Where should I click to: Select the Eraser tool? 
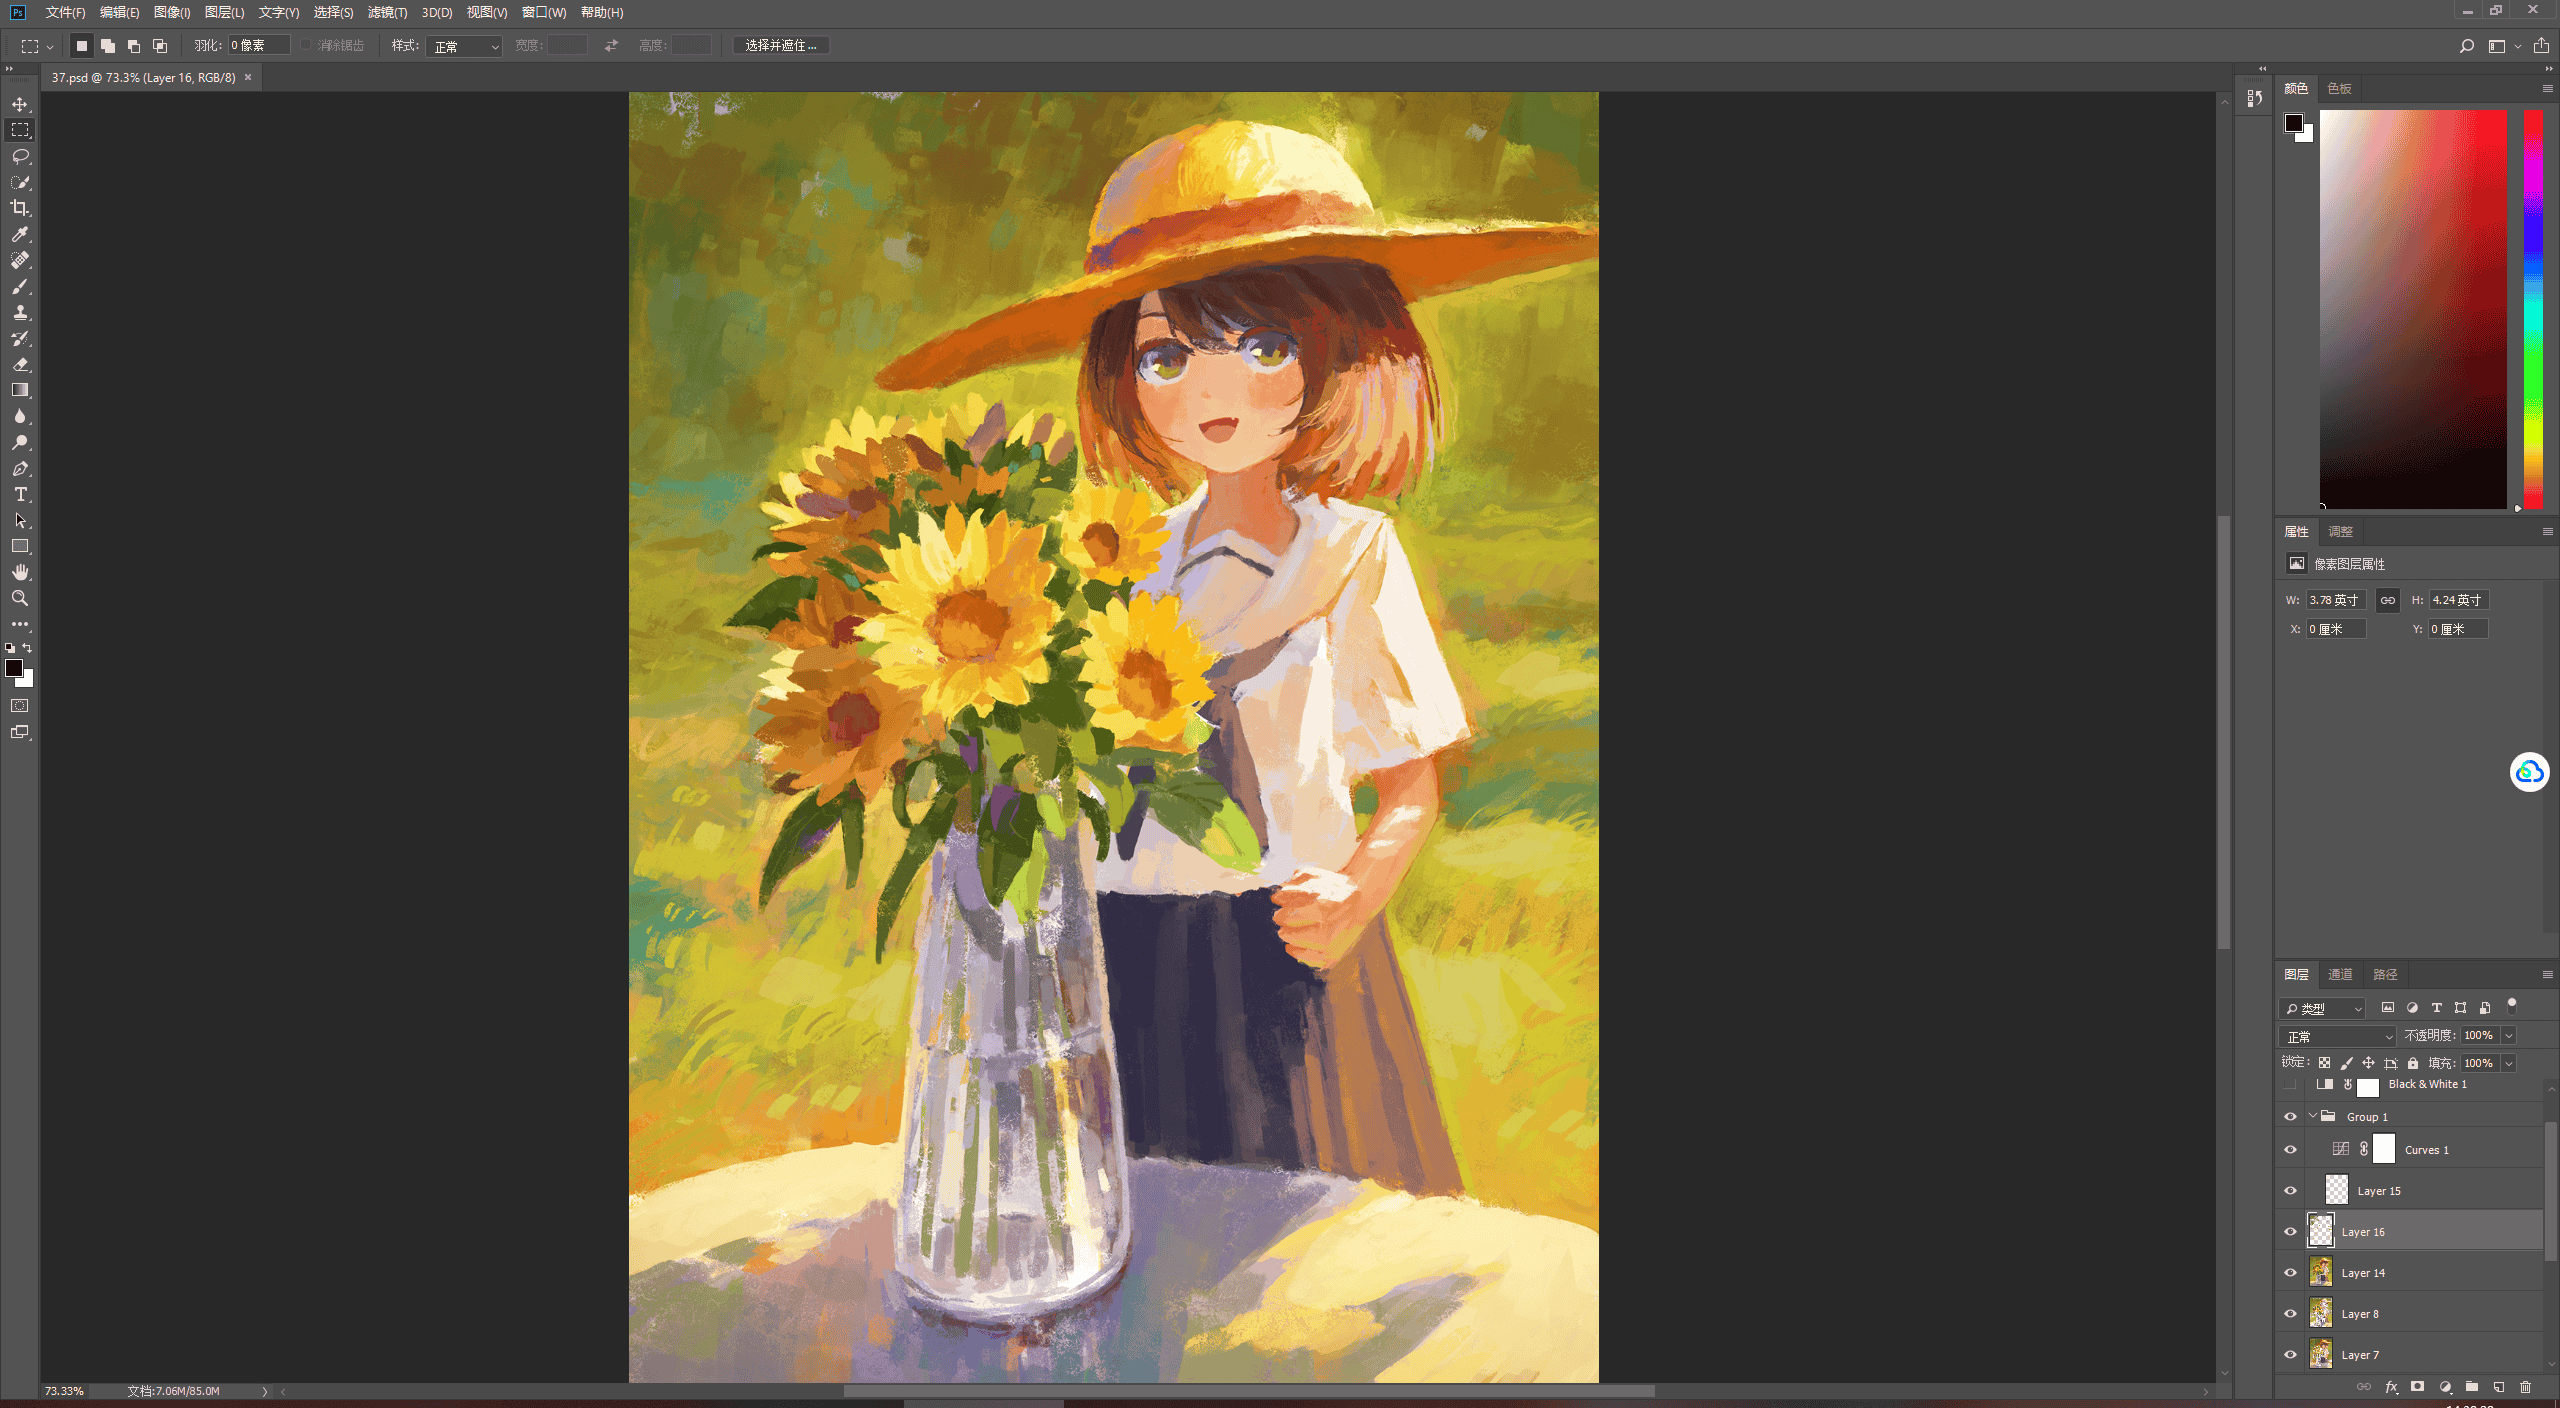coord(20,365)
